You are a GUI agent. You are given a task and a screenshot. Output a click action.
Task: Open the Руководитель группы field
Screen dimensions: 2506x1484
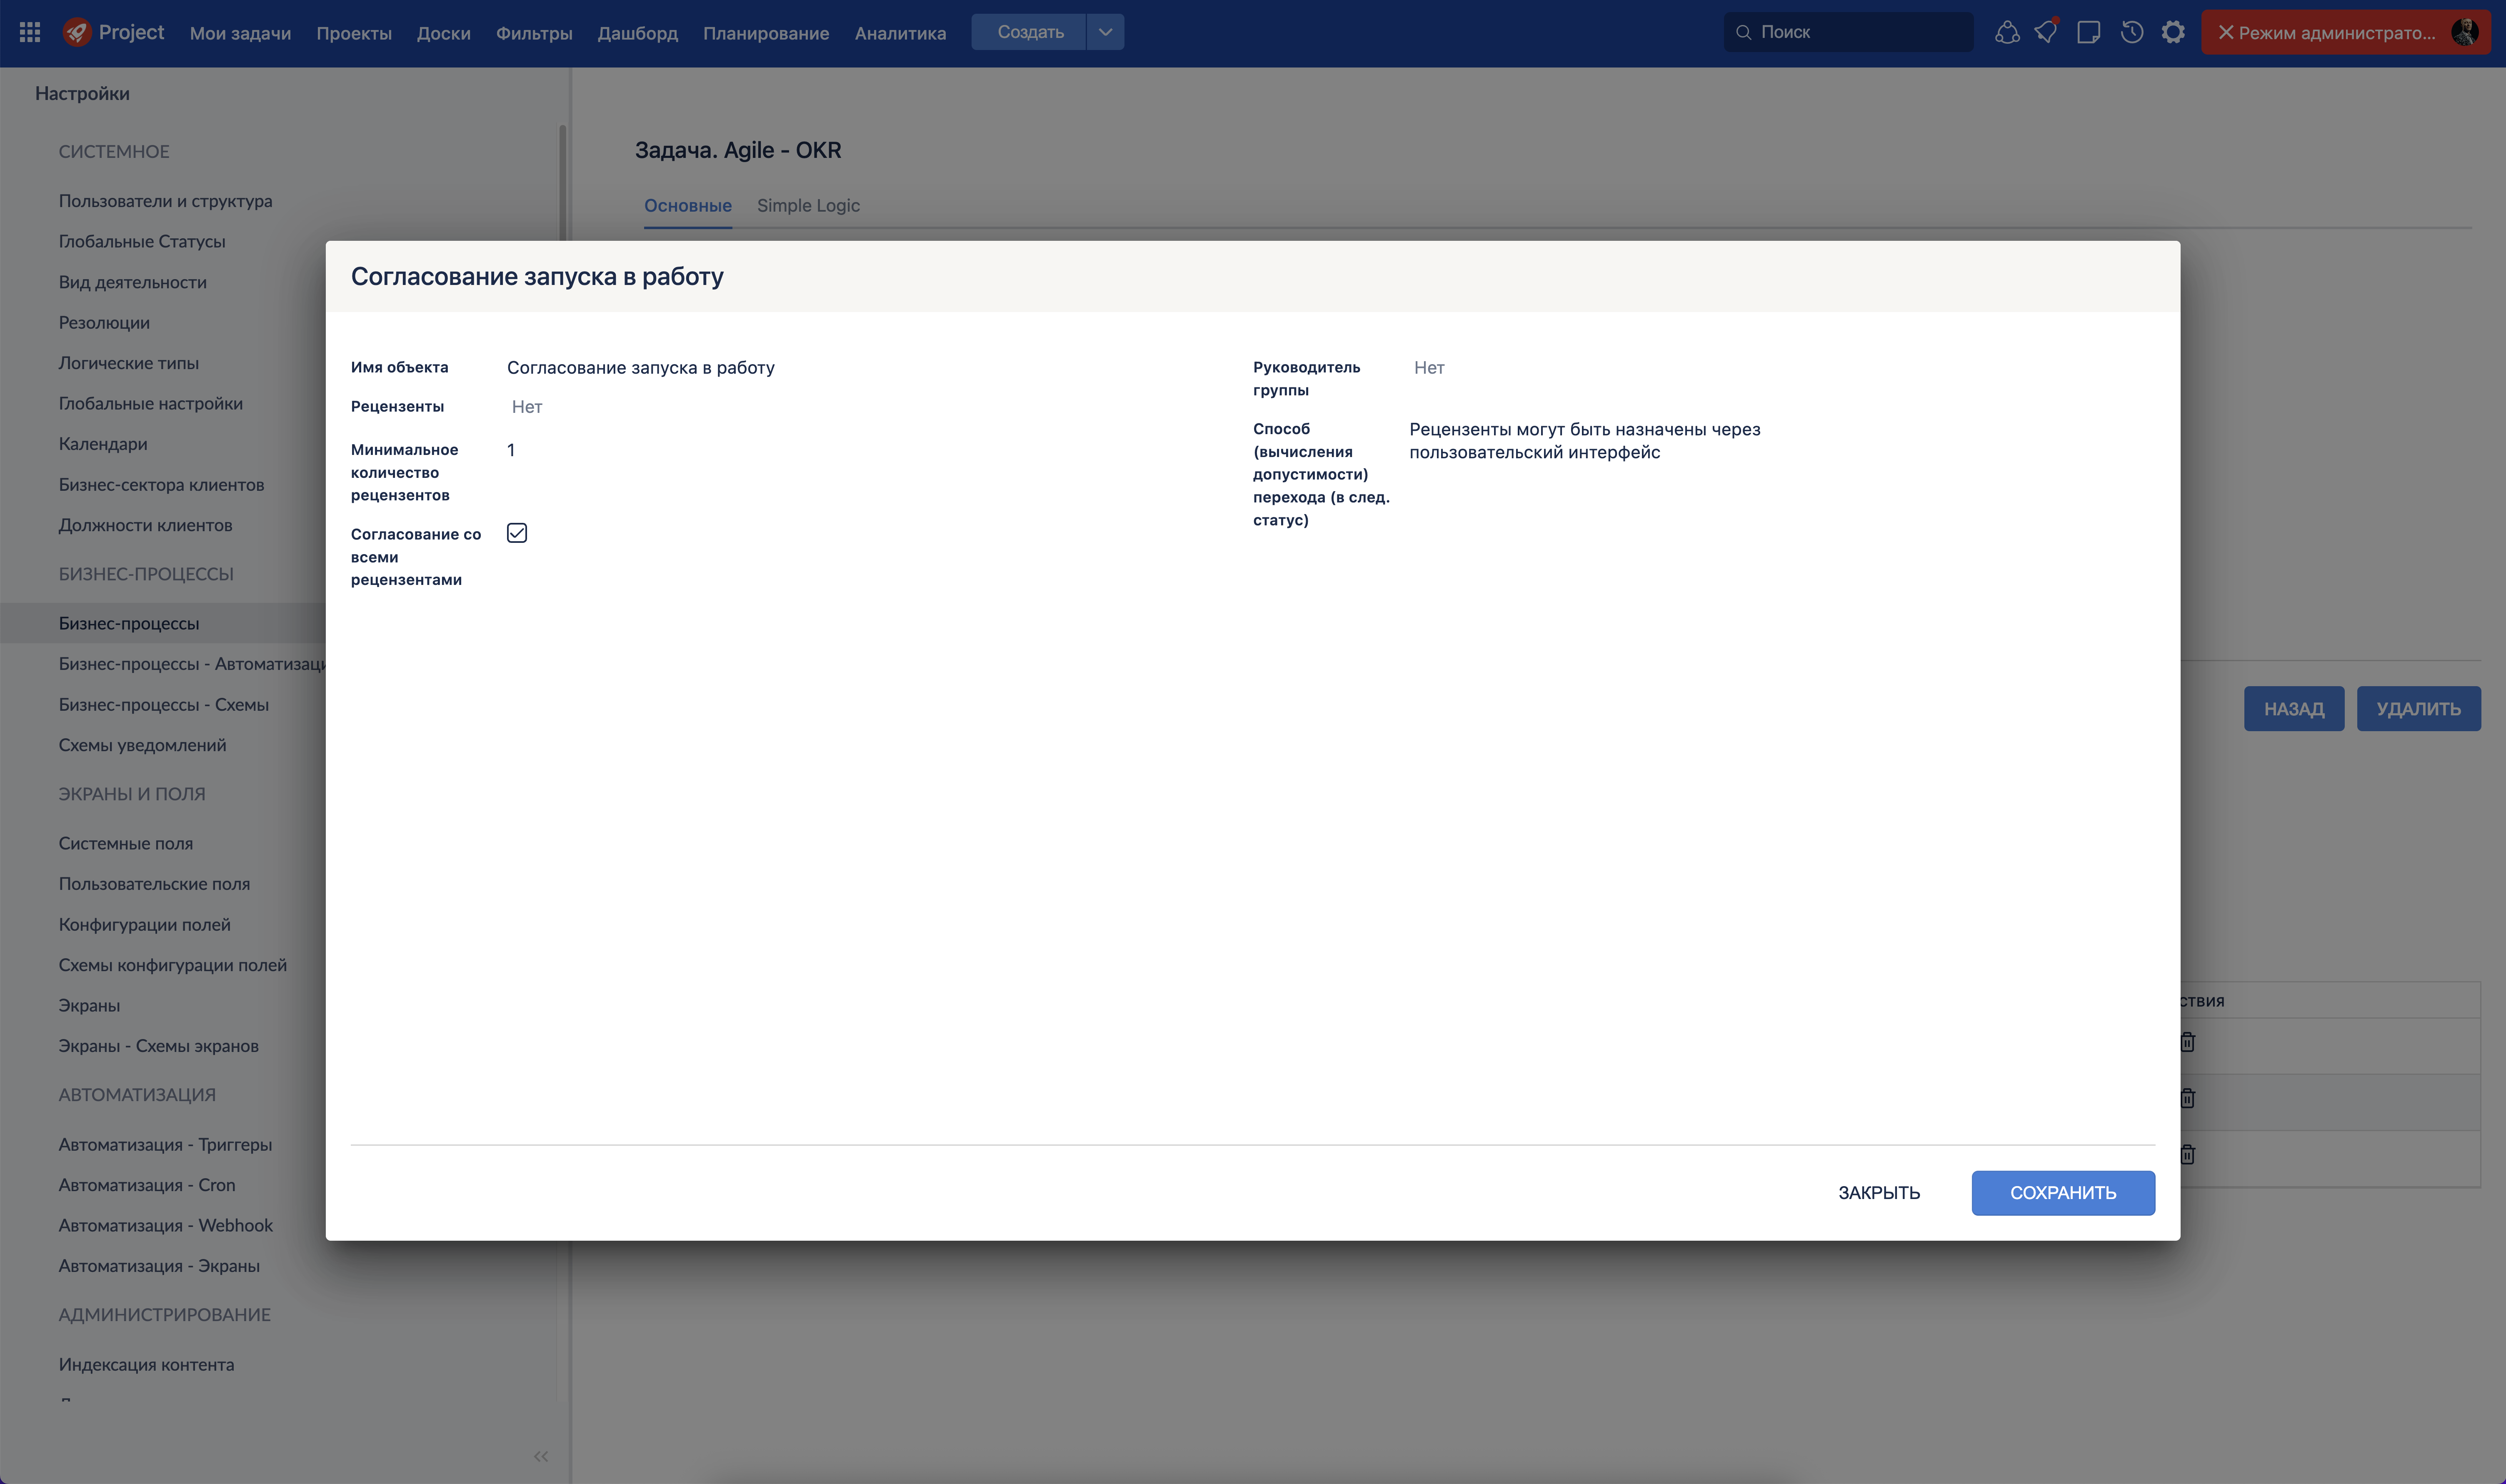(1429, 368)
